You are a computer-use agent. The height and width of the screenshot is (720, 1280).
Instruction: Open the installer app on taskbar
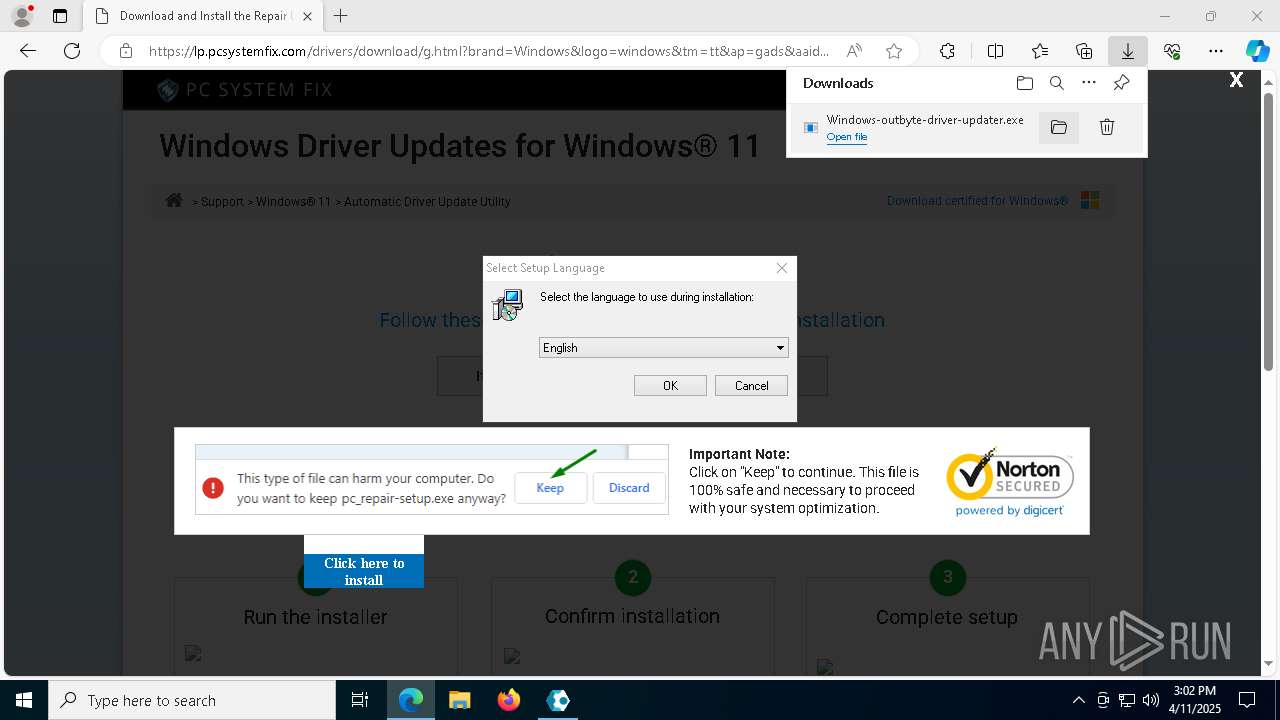(558, 700)
